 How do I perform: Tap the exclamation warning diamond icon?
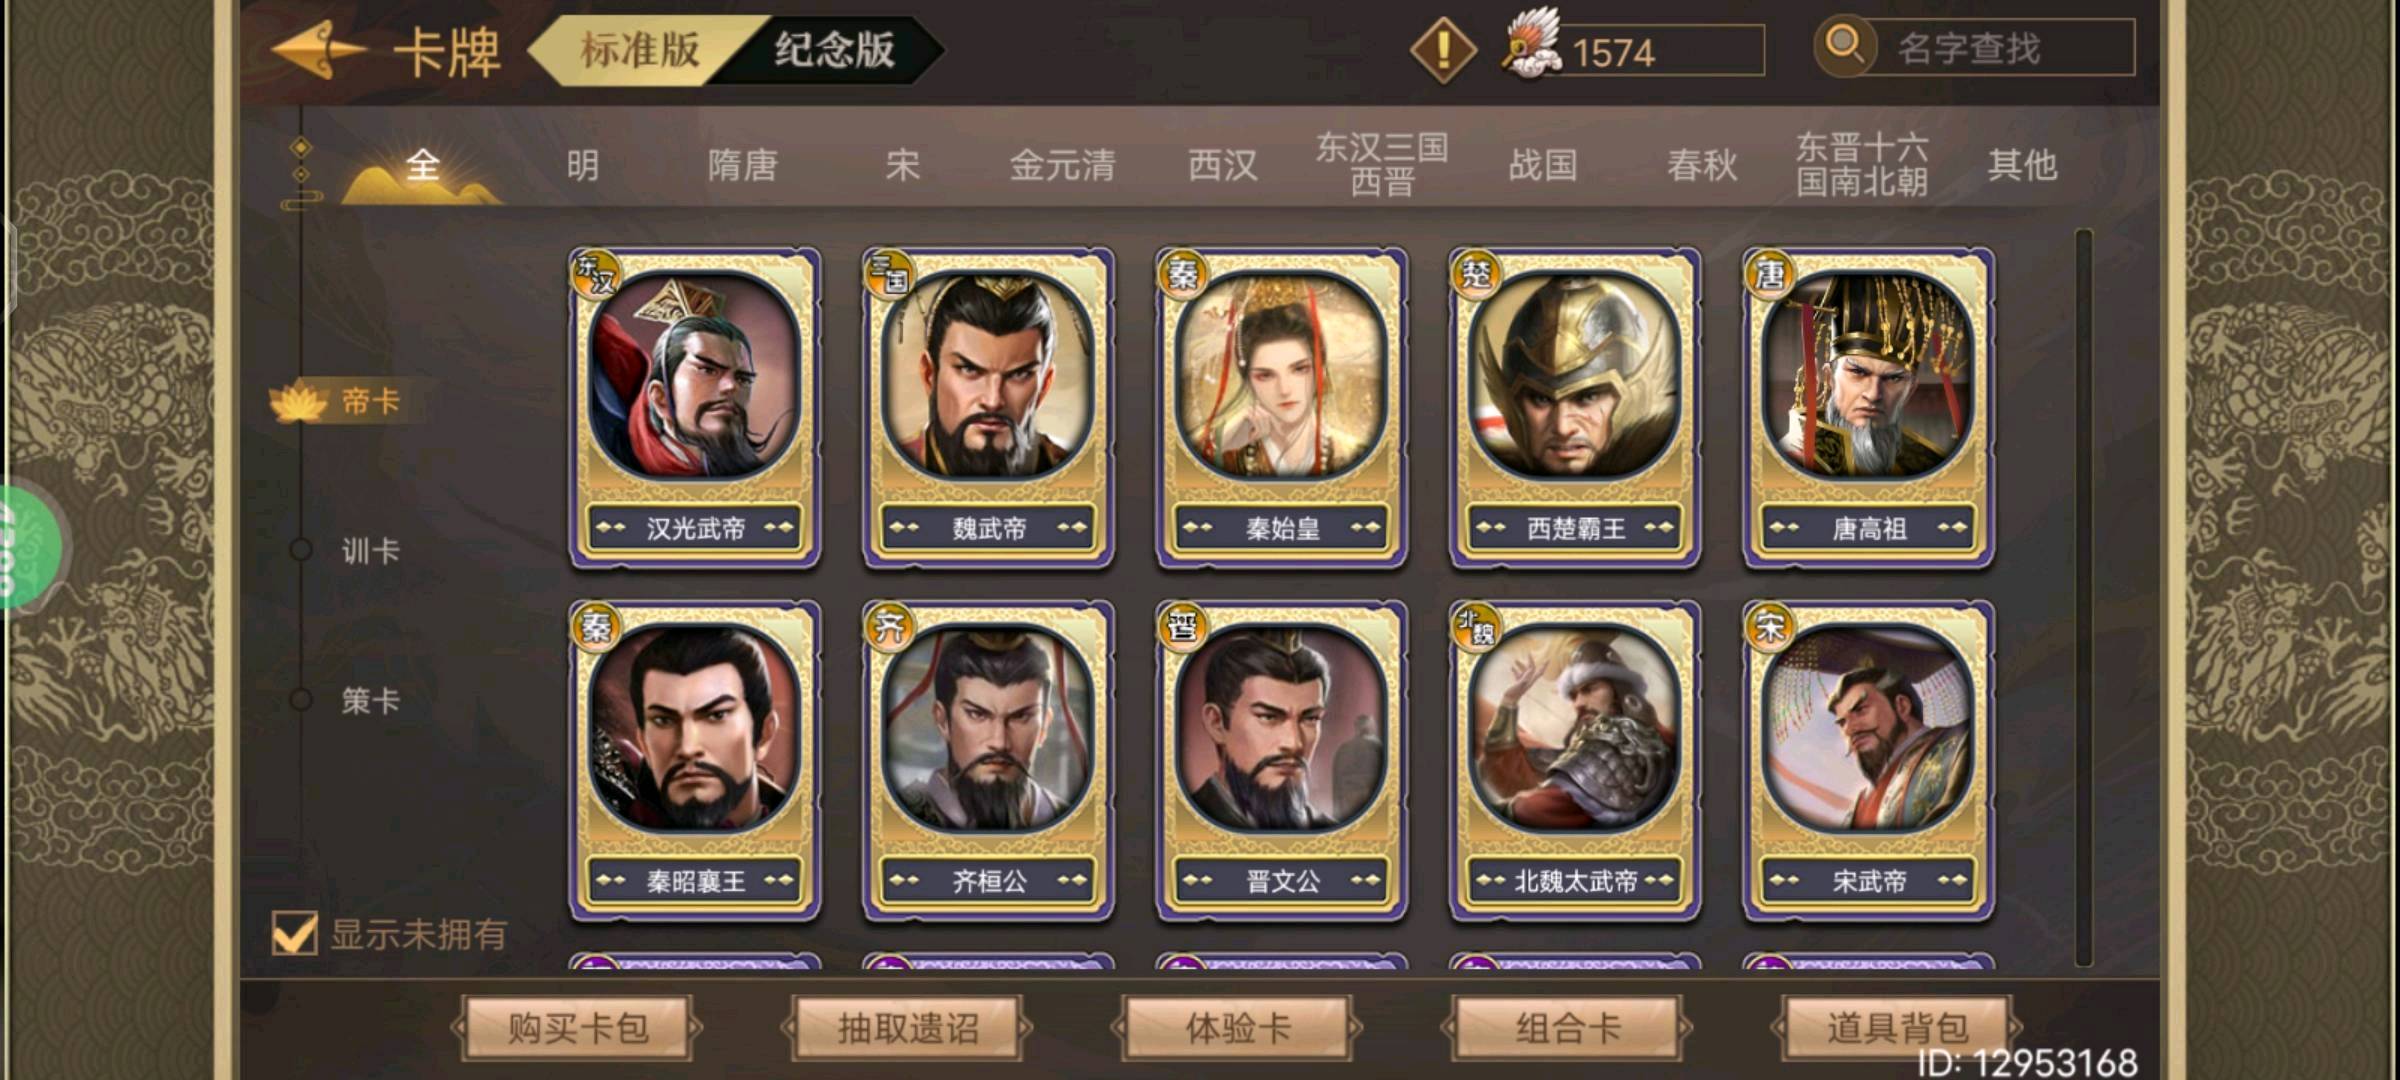pos(1443,49)
